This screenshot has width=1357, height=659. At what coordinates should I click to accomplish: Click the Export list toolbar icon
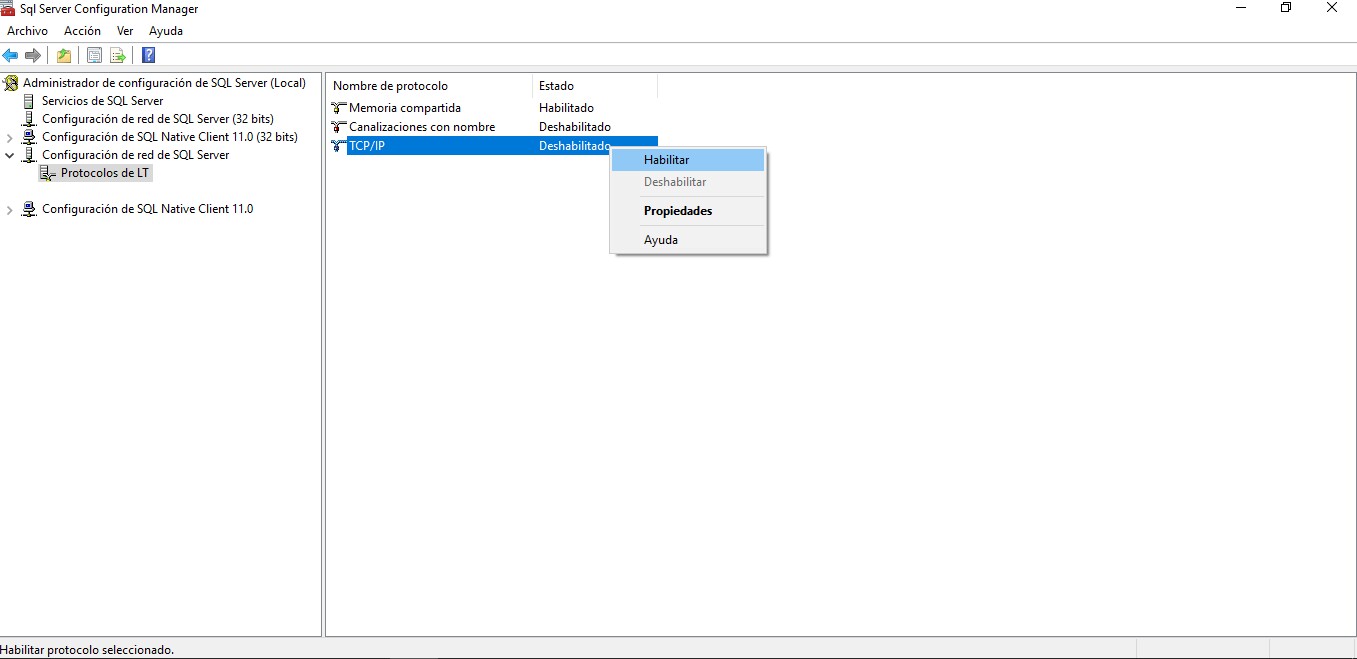(118, 55)
